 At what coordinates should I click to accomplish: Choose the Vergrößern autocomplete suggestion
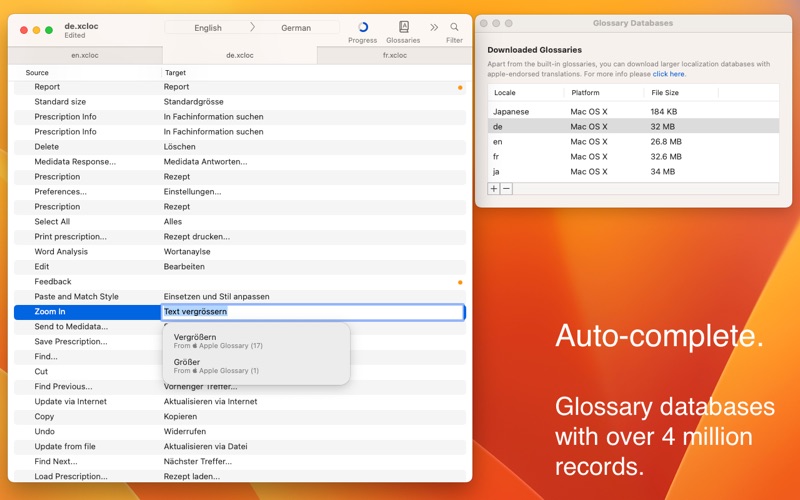tap(256, 341)
